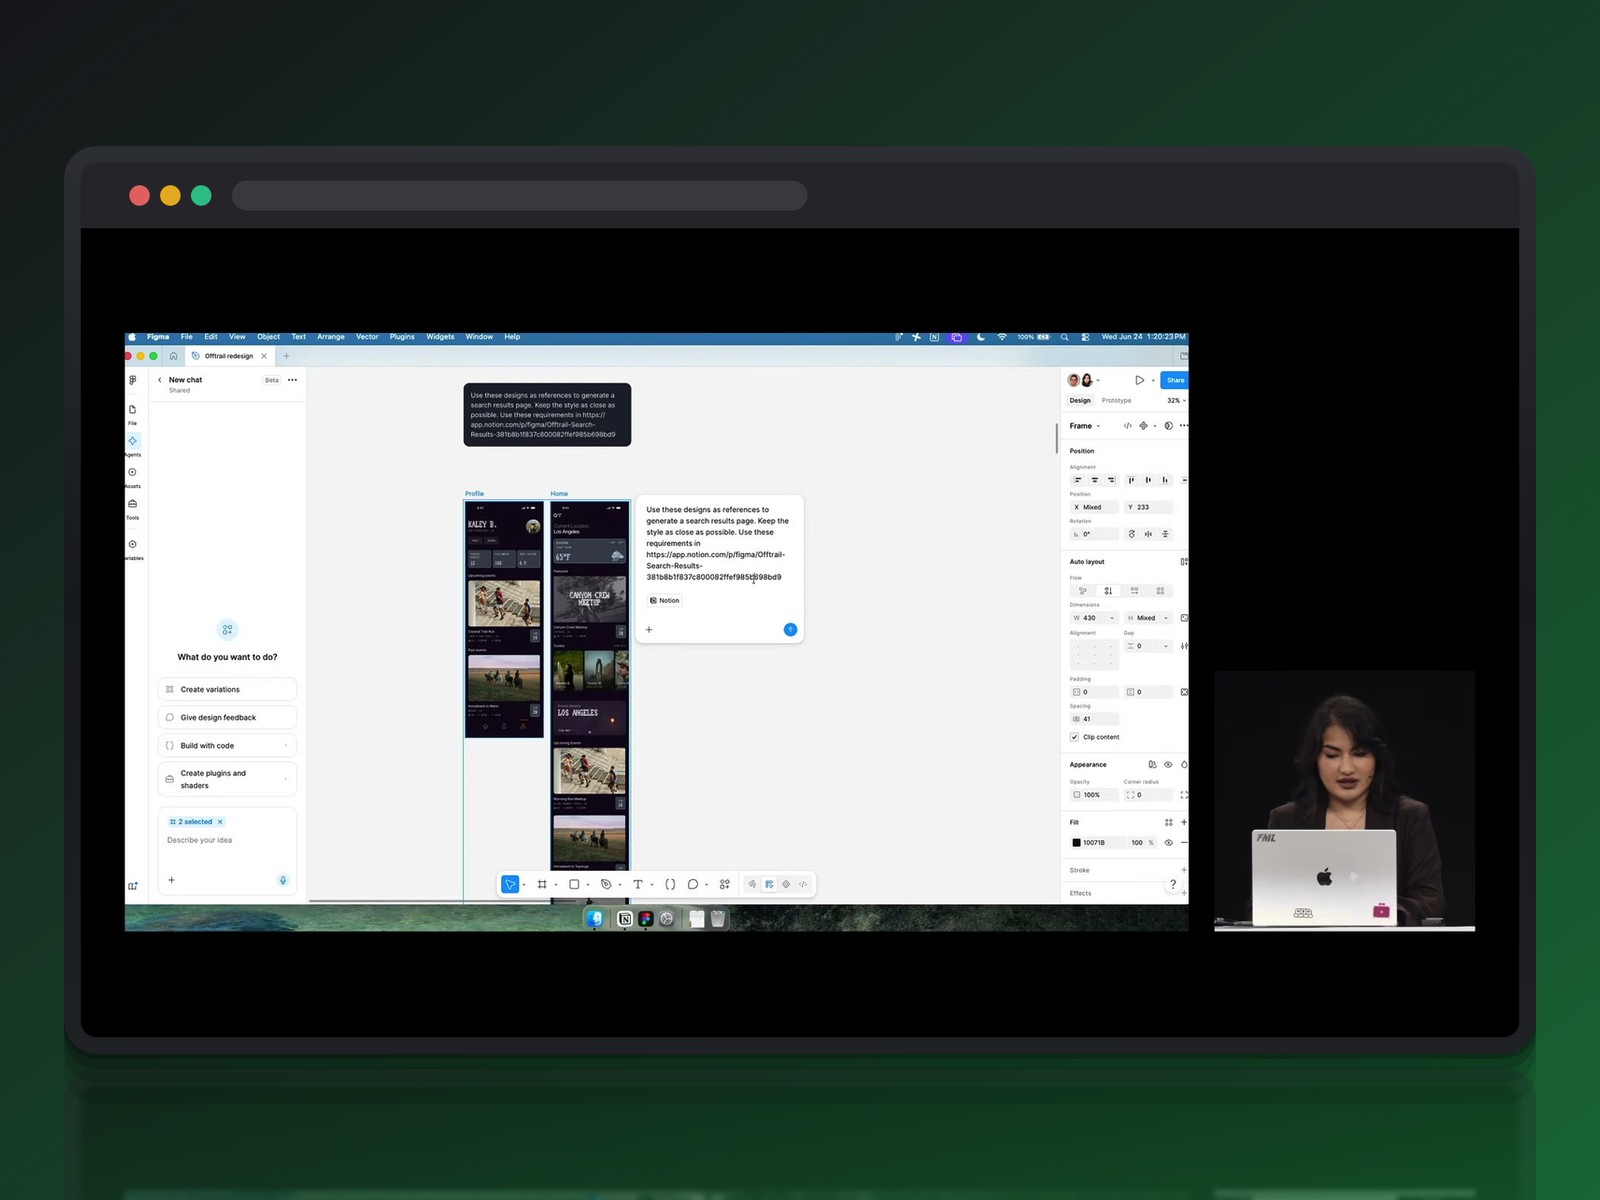The image size is (1600, 1200).
Task: Open the Actions components tool
Action: [x=725, y=884]
